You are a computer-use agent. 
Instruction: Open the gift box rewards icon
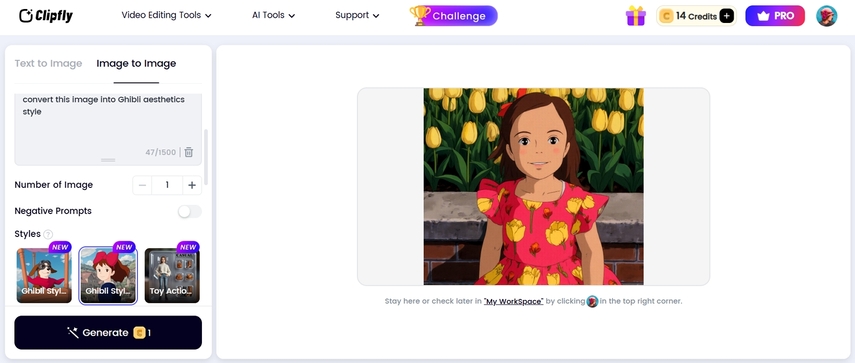pos(635,16)
